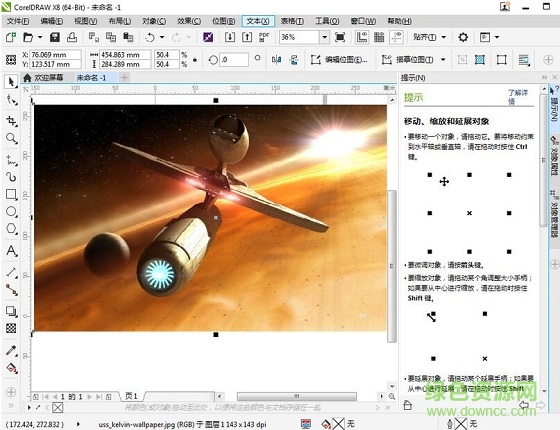This screenshot has height=430, width=560.
Task: Open the 位图(B) menu
Action: coord(224,21)
